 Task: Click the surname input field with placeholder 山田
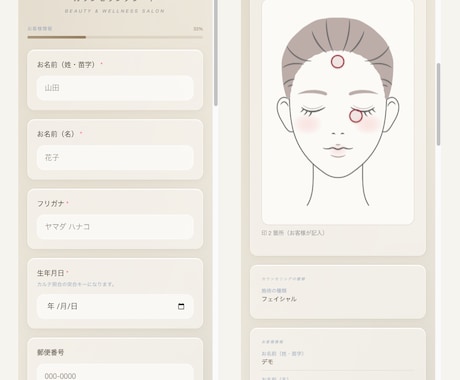(115, 88)
